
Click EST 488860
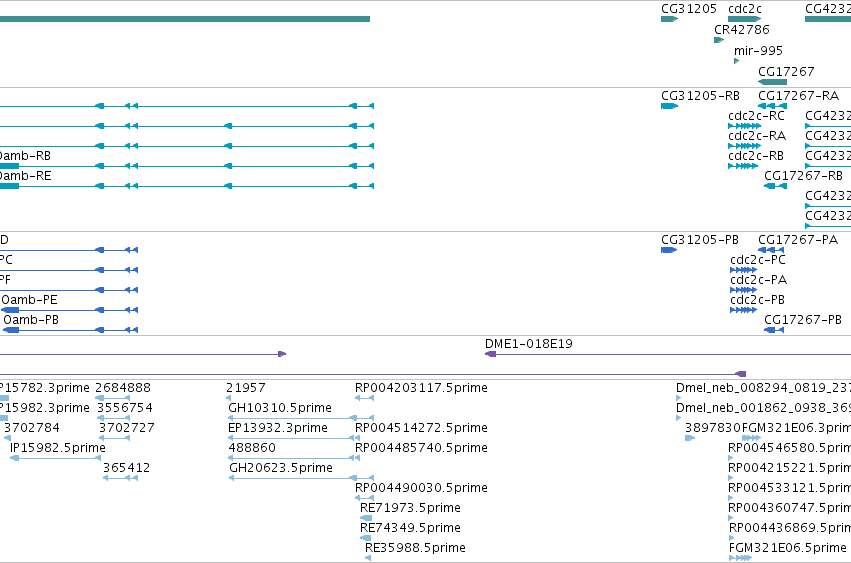pyautogui.click(x=294, y=458)
